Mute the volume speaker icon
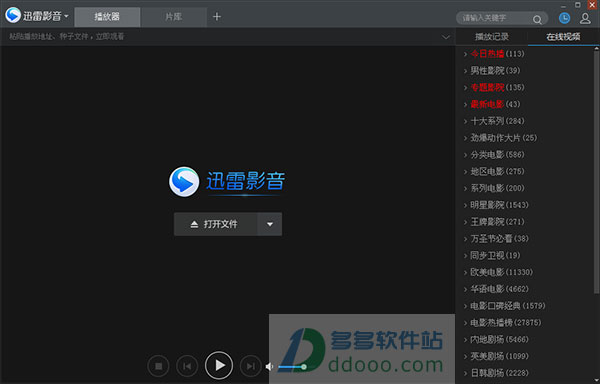The width and height of the screenshot is (600, 384). coord(269,367)
